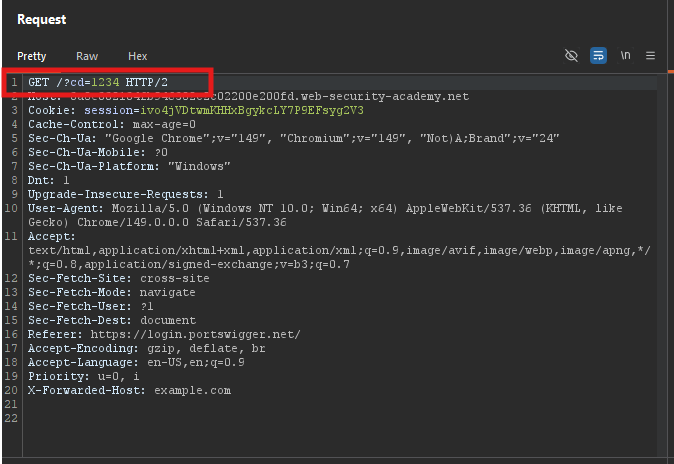The width and height of the screenshot is (674, 464).
Task: Click the Cookie session value text
Action: click(251, 111)
